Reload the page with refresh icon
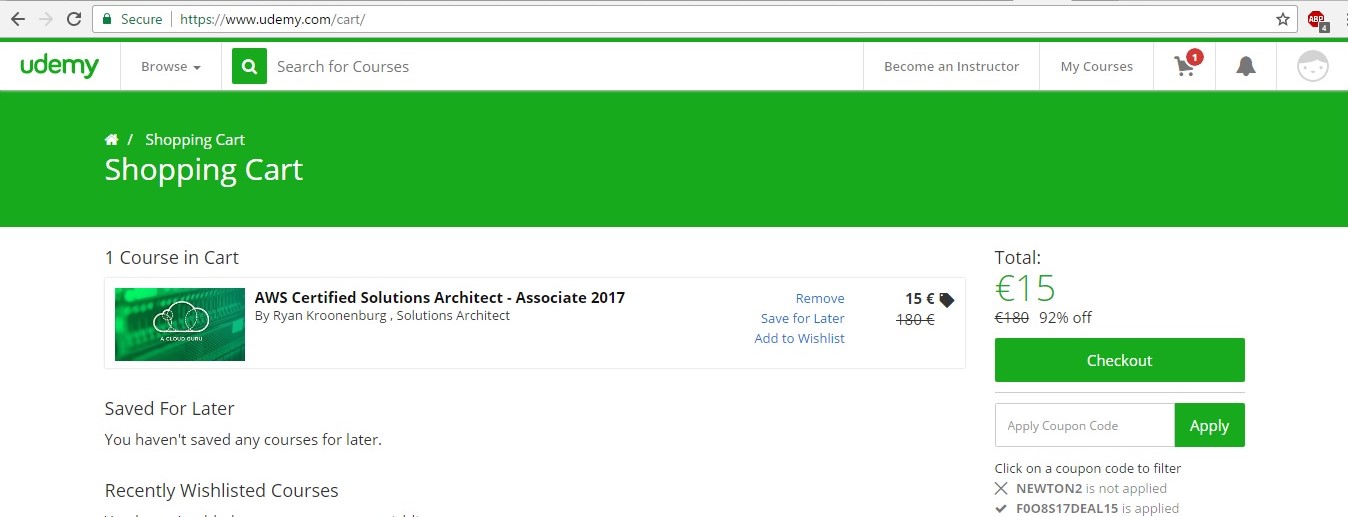The height and width of the screenshot is (517, 1348). (x=74, y=19)
